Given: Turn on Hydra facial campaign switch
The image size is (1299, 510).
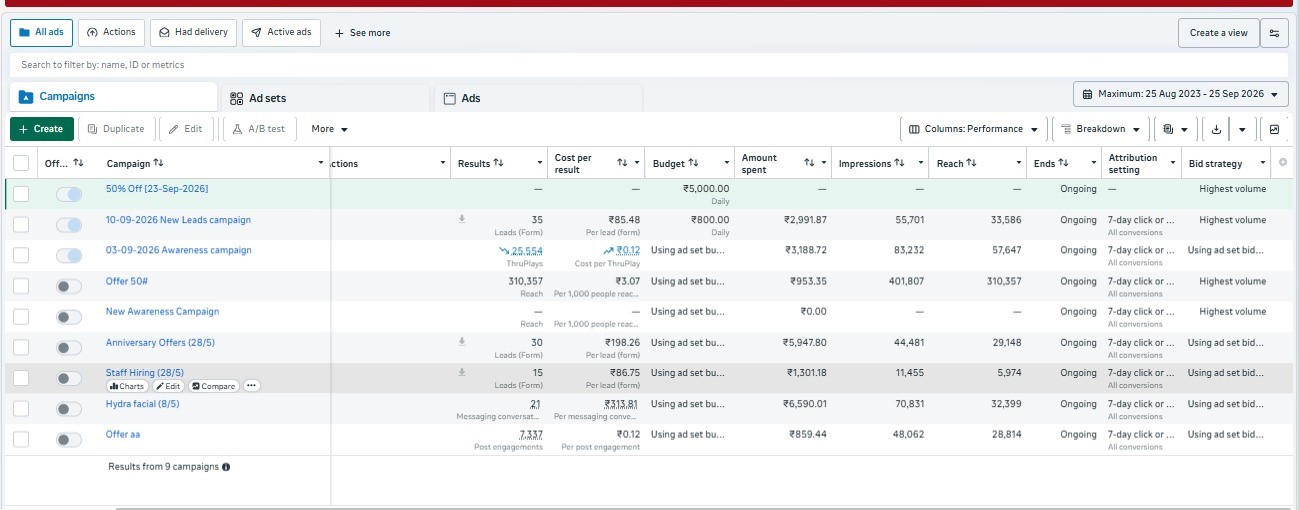Looking at the screenshot, I should [69, 409].
